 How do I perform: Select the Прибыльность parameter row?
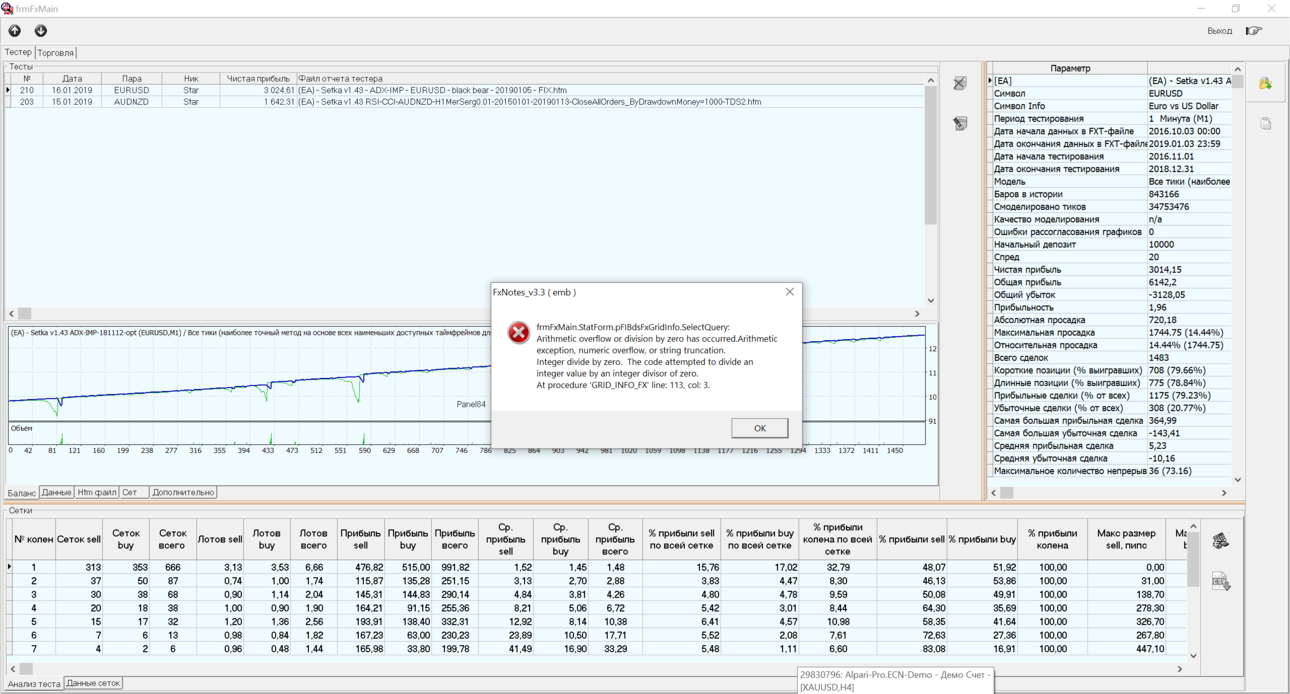[1110, 307]
